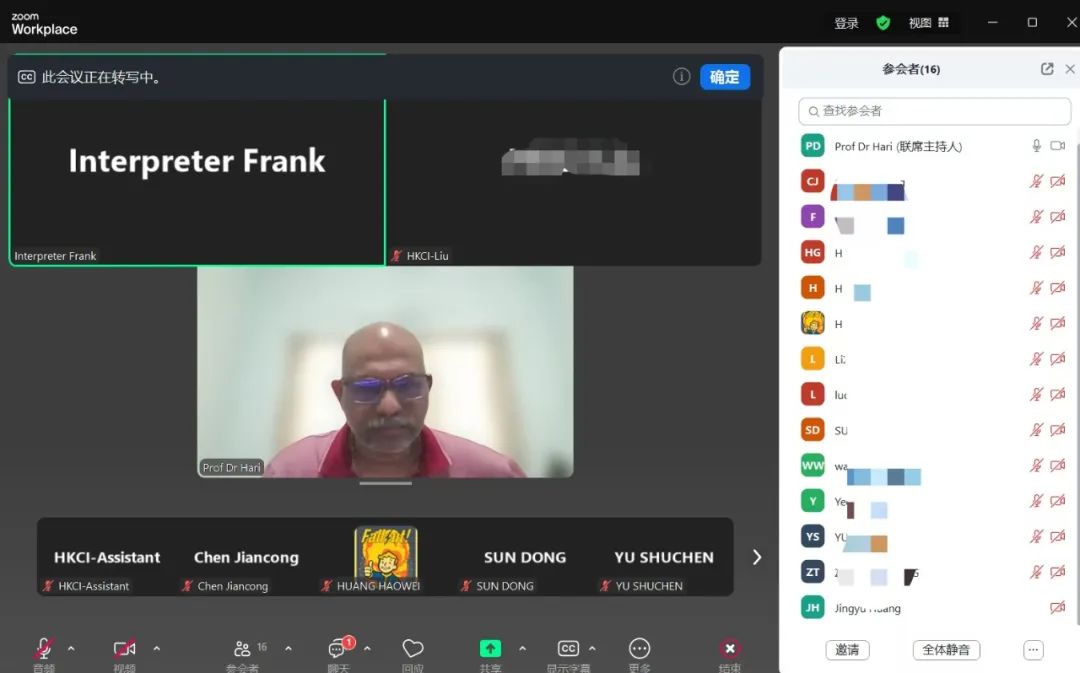Turn on camera with video button
Image resolution: width=1080 pixels, height=673 pixels.
pos(124,649)
